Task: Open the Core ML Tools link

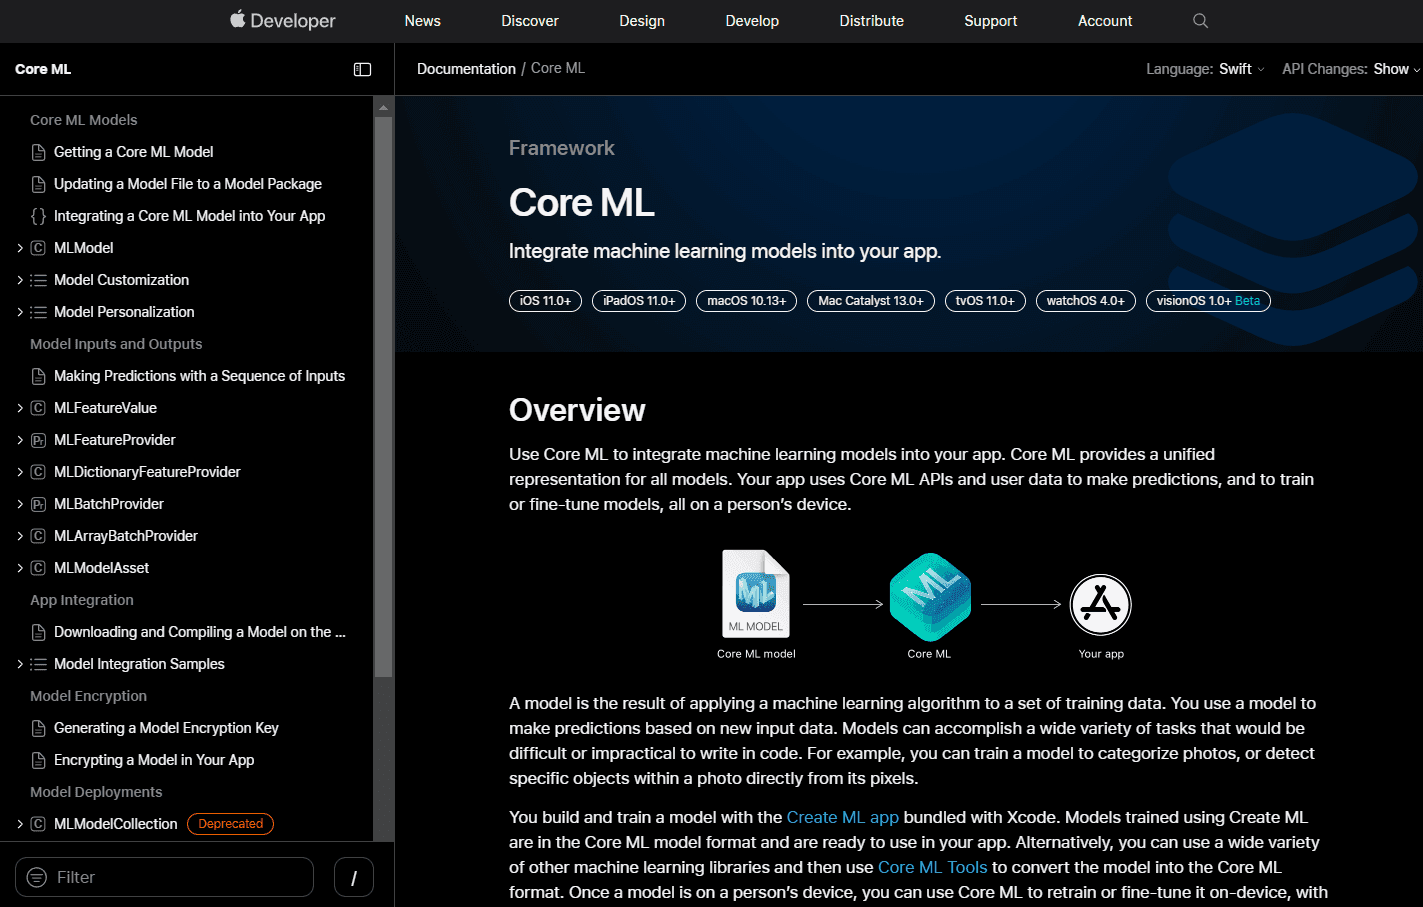Action: pos(933,867)
